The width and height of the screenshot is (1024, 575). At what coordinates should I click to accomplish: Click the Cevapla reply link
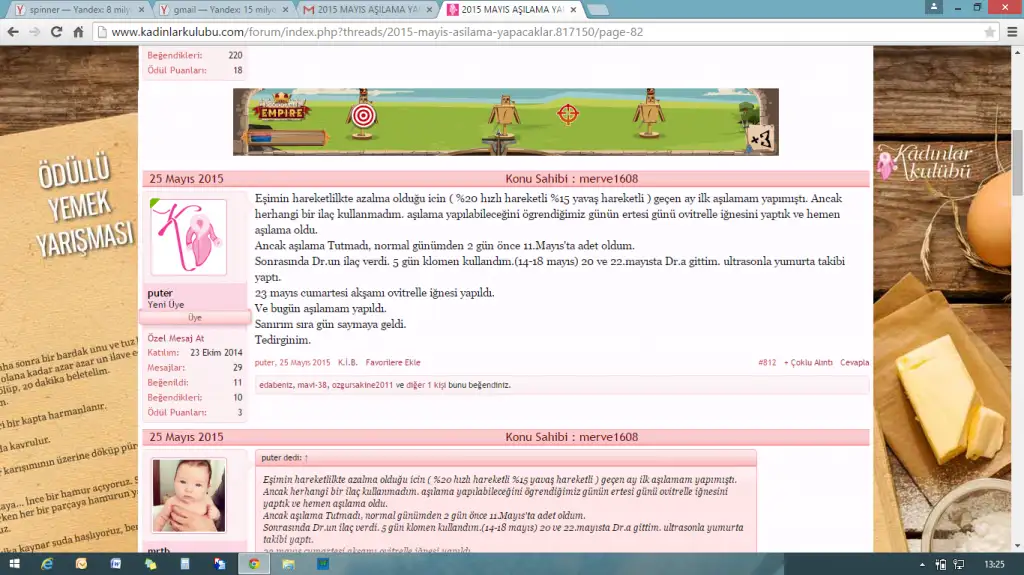click(x=854, y=362)
